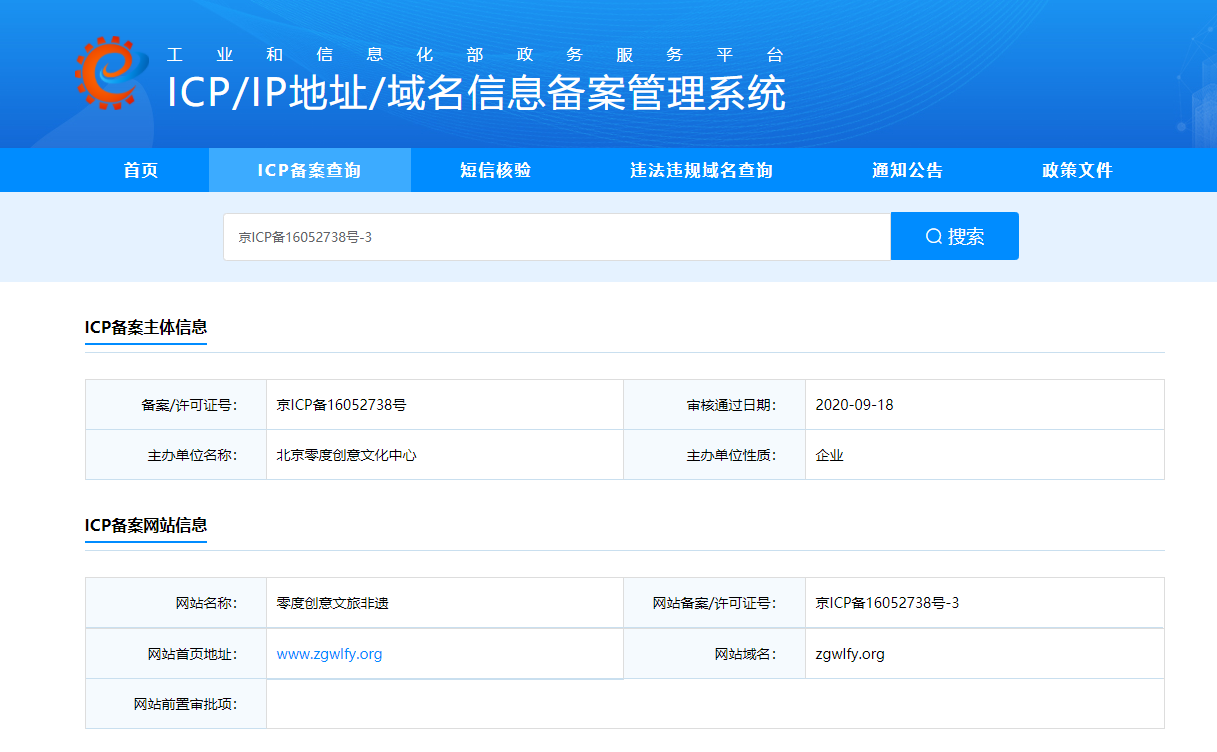Click the organizer type value 企业

pos(829,455)
